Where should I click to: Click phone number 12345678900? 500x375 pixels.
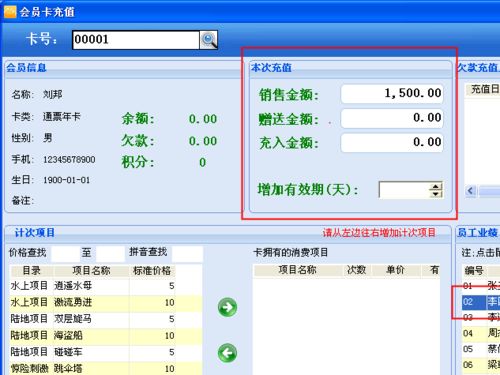tap(69, 160)
